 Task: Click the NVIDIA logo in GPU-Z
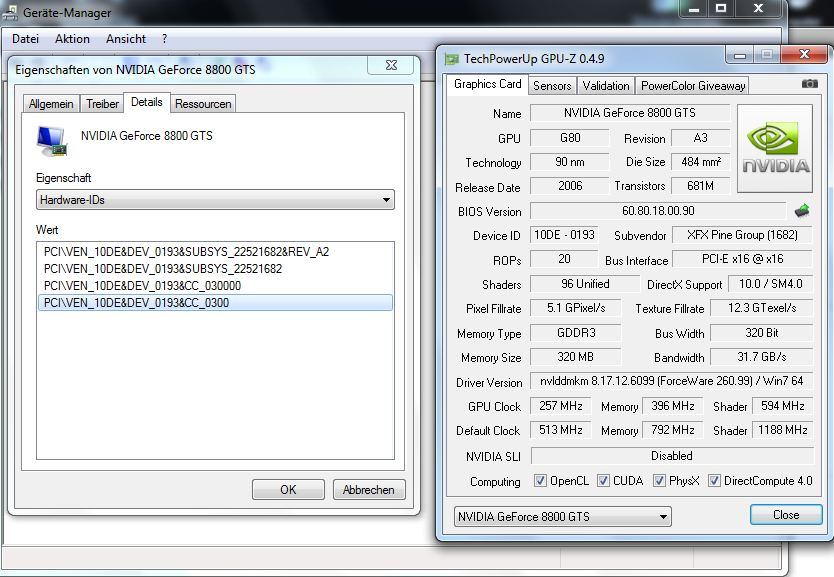[x=775, y=148]
